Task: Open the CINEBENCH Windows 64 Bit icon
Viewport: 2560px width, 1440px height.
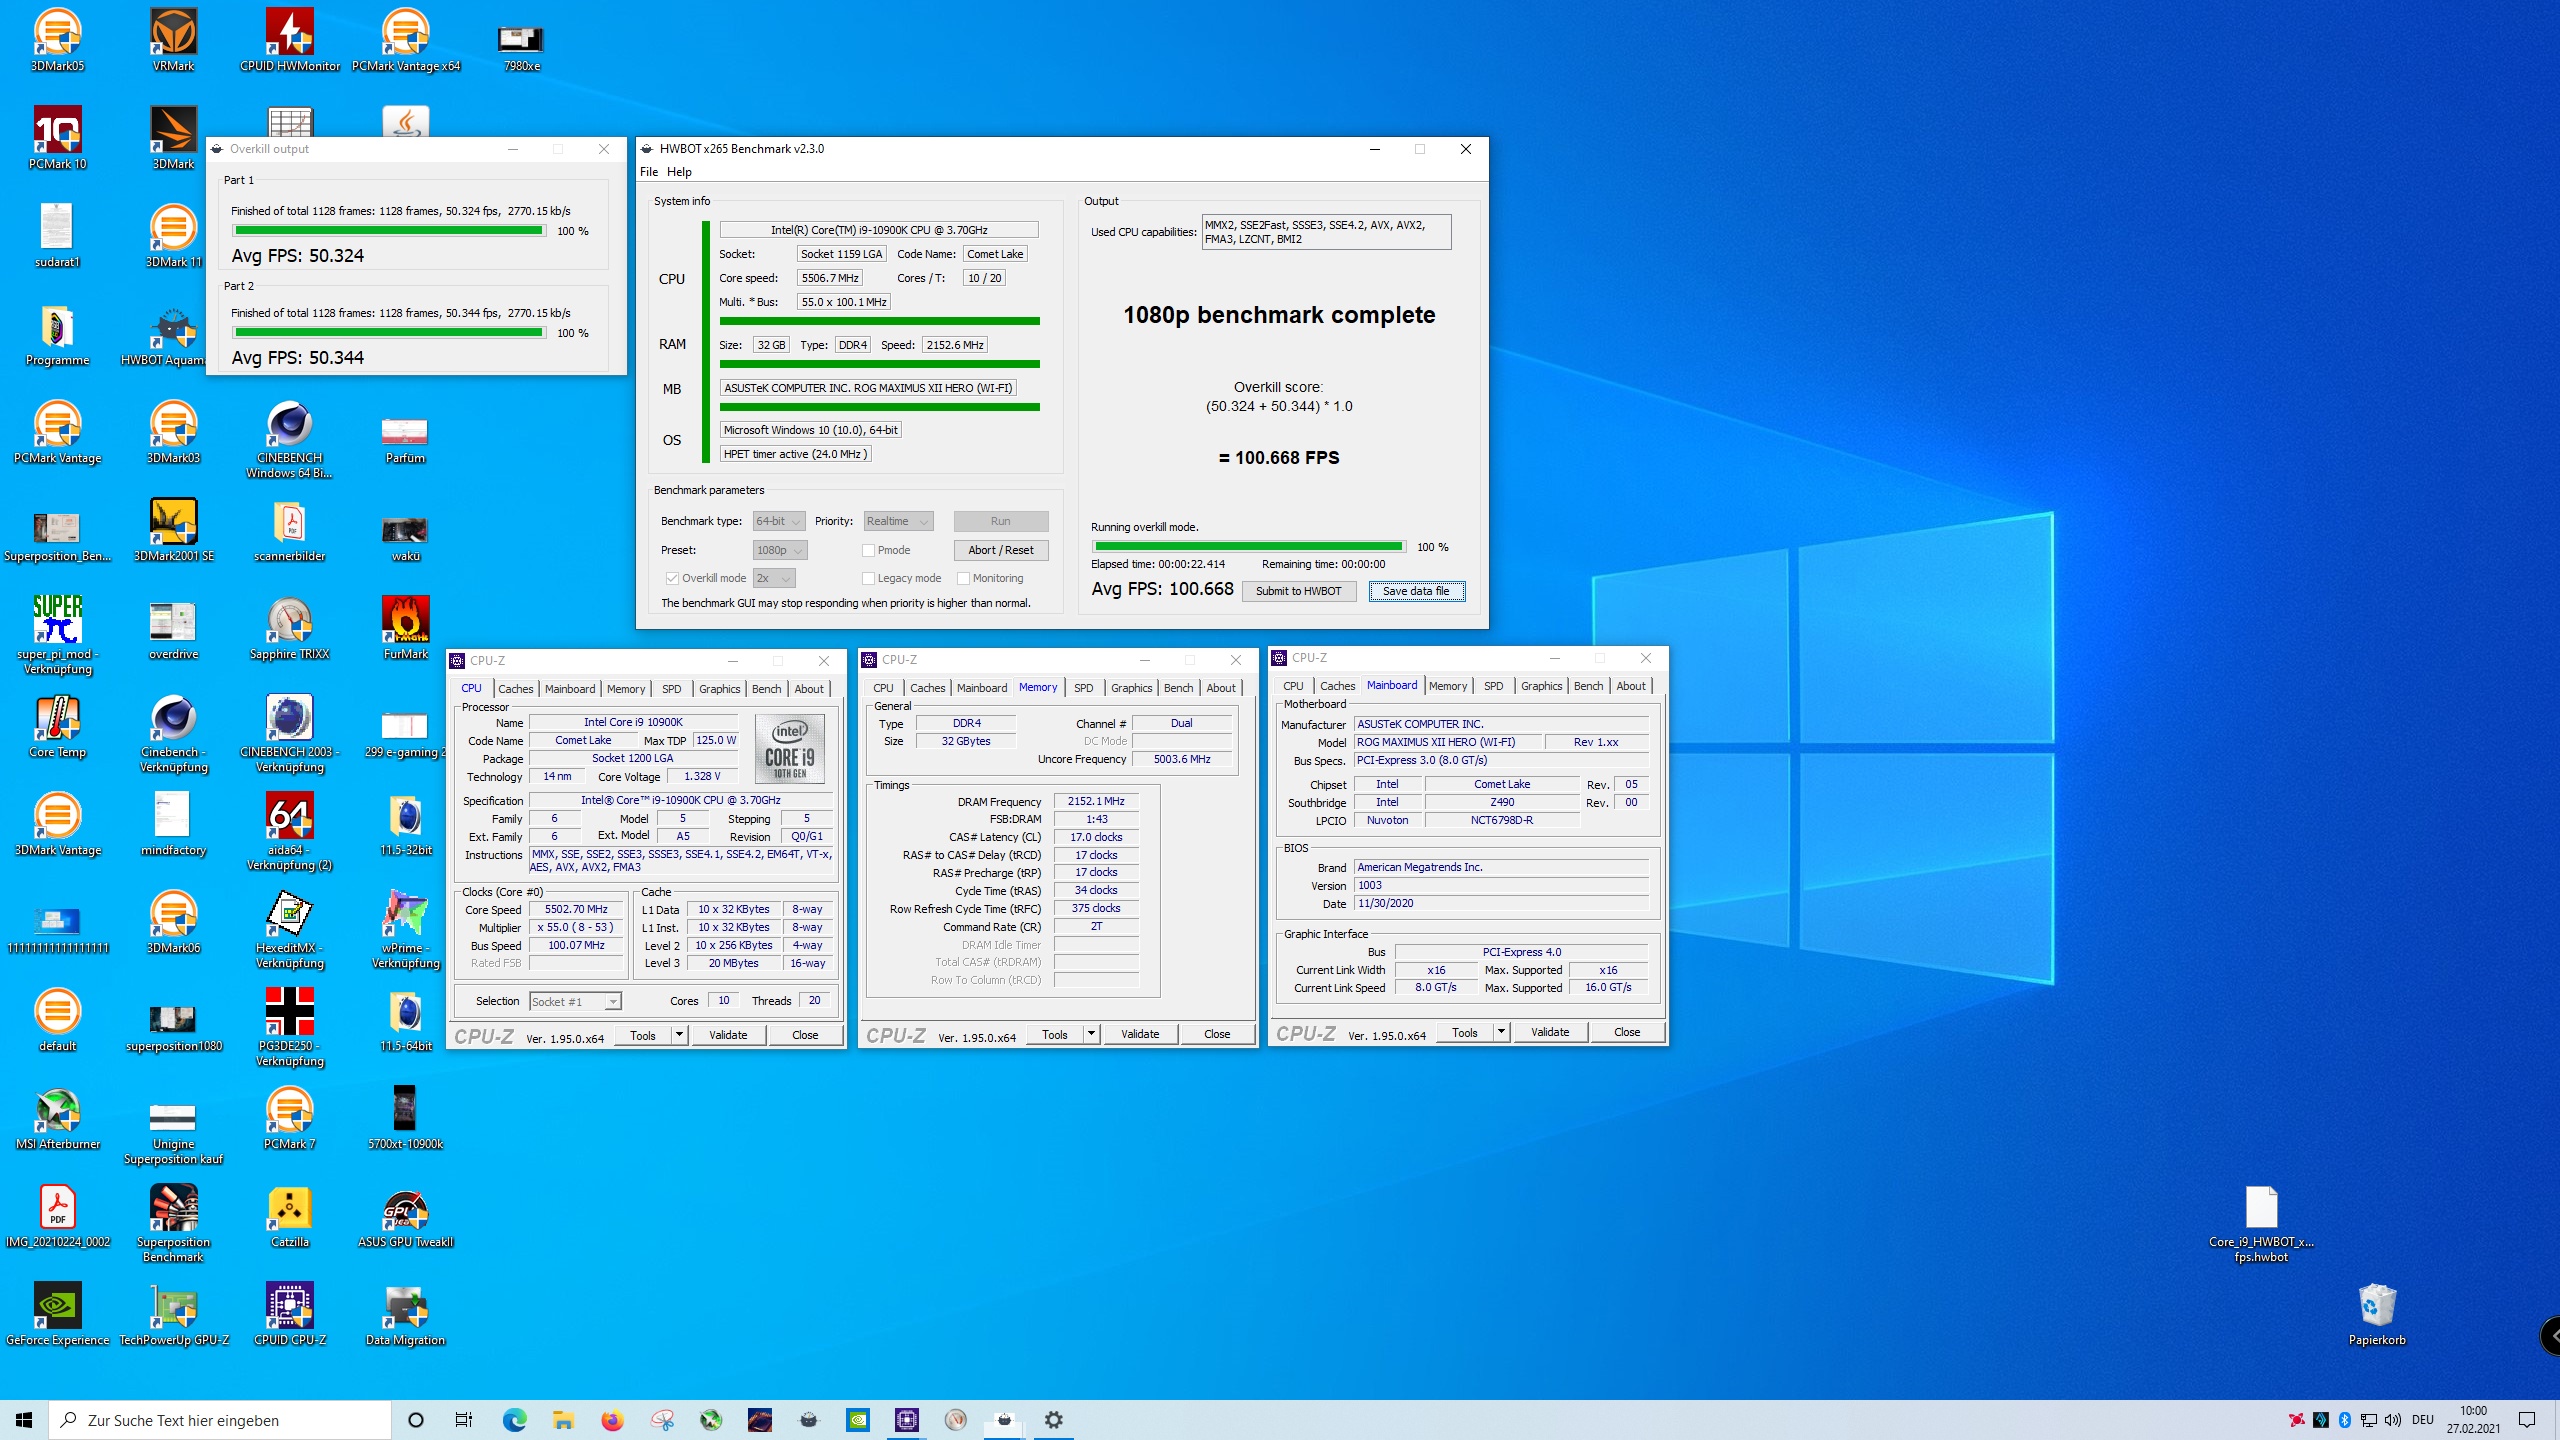Action: point(290,440)
